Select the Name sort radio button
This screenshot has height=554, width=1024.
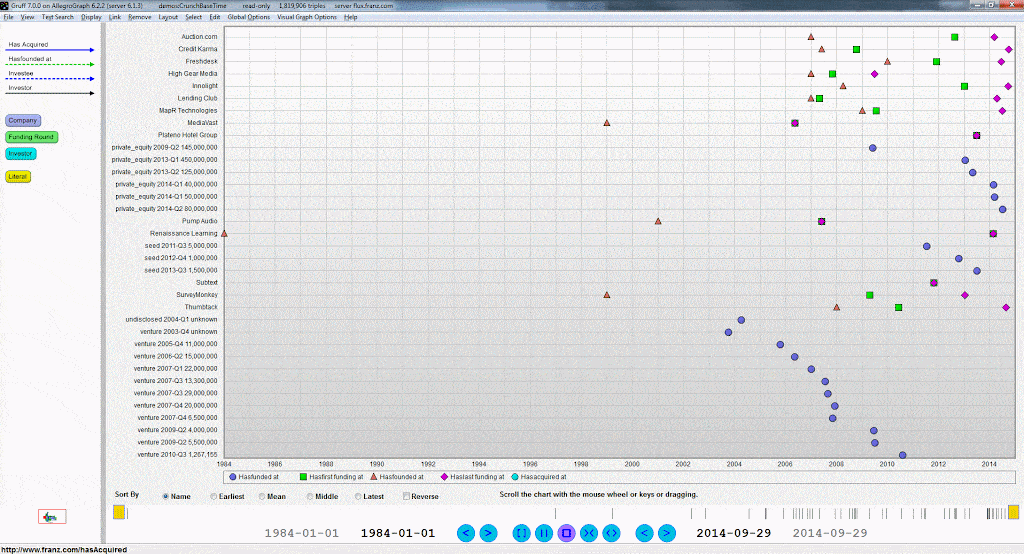pyautogui.click(x=166, y=497)
